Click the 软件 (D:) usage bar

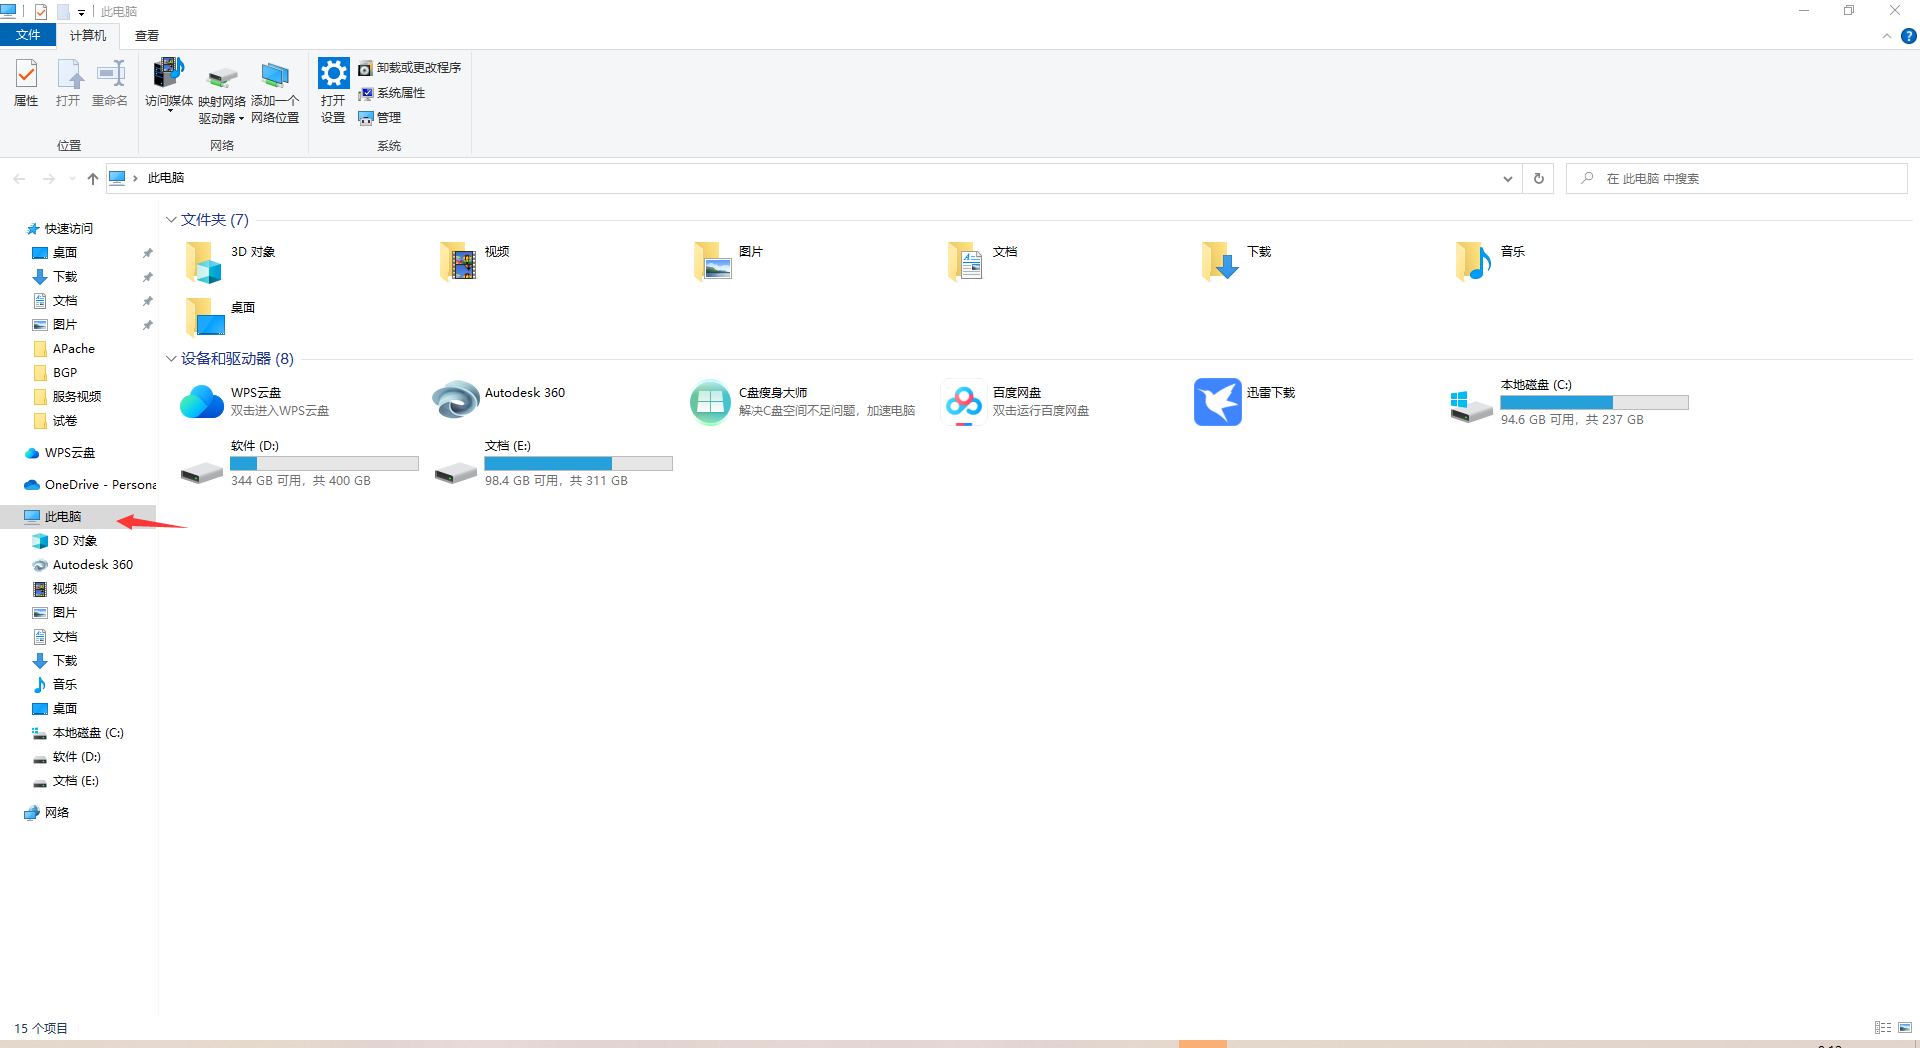(x=324, y=463)
